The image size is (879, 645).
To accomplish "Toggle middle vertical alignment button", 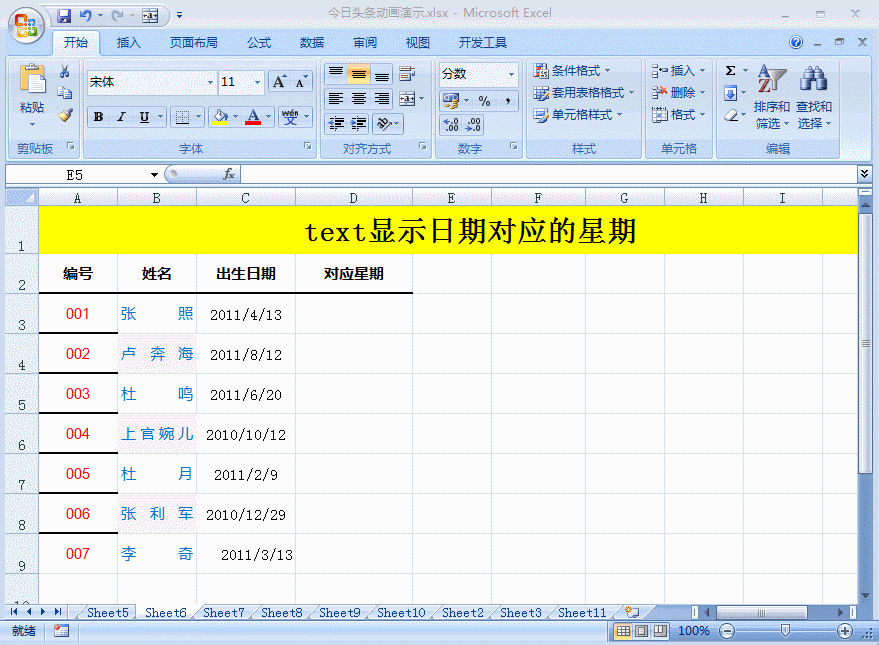I will click(358, 74).
